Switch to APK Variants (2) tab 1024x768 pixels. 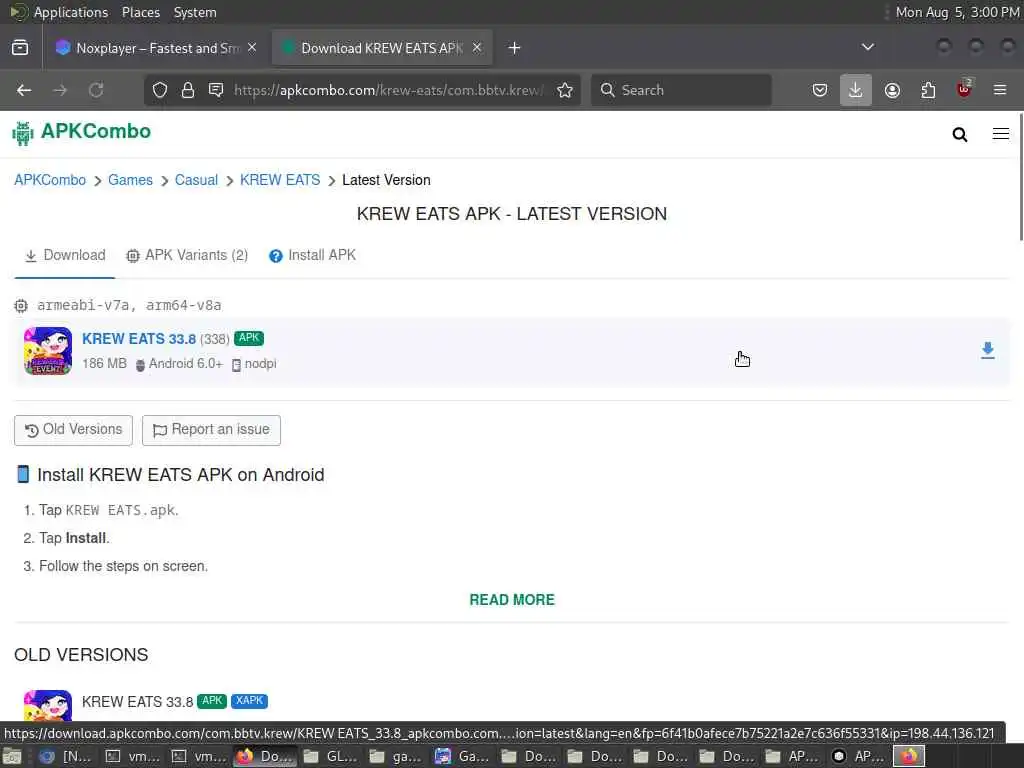187,255
